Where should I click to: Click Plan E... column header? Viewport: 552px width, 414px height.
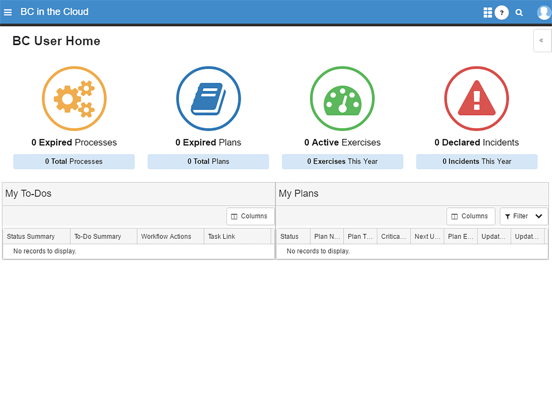(x=460, y=236)
